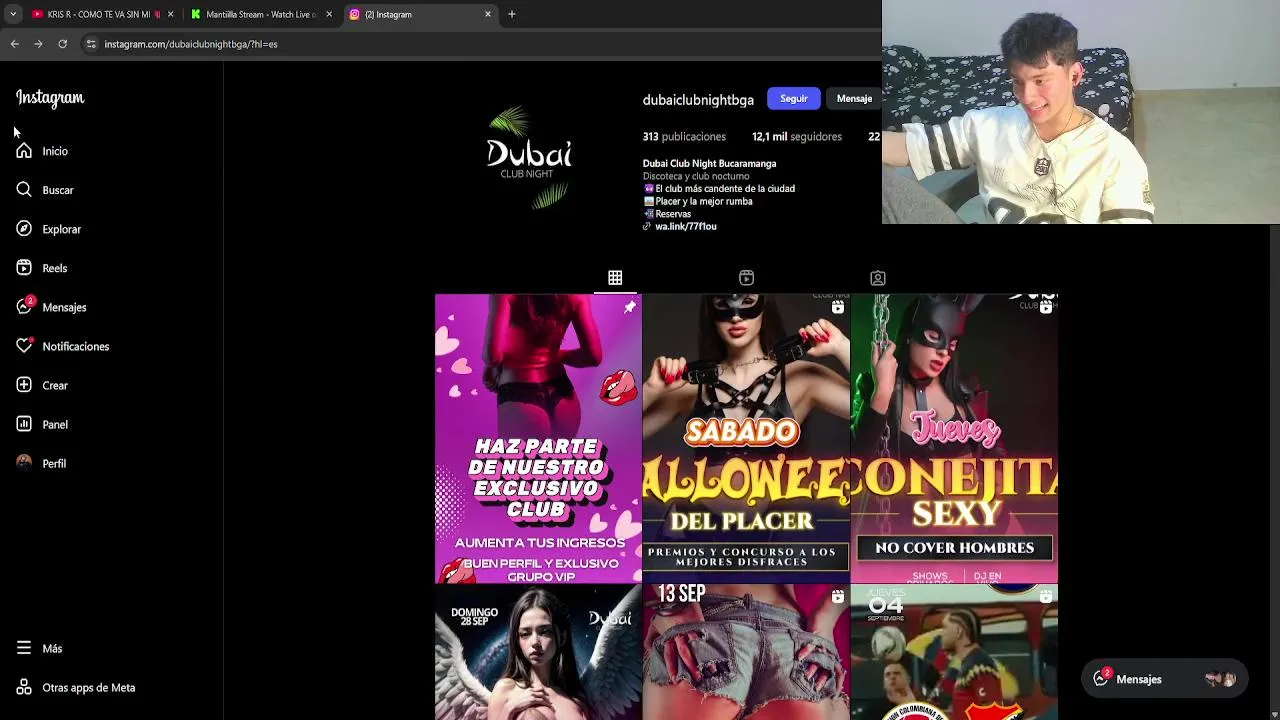The width and height of the screenshot is (1280, 720).
Task: Open Buscar search icon
Action: pos(24,190)
